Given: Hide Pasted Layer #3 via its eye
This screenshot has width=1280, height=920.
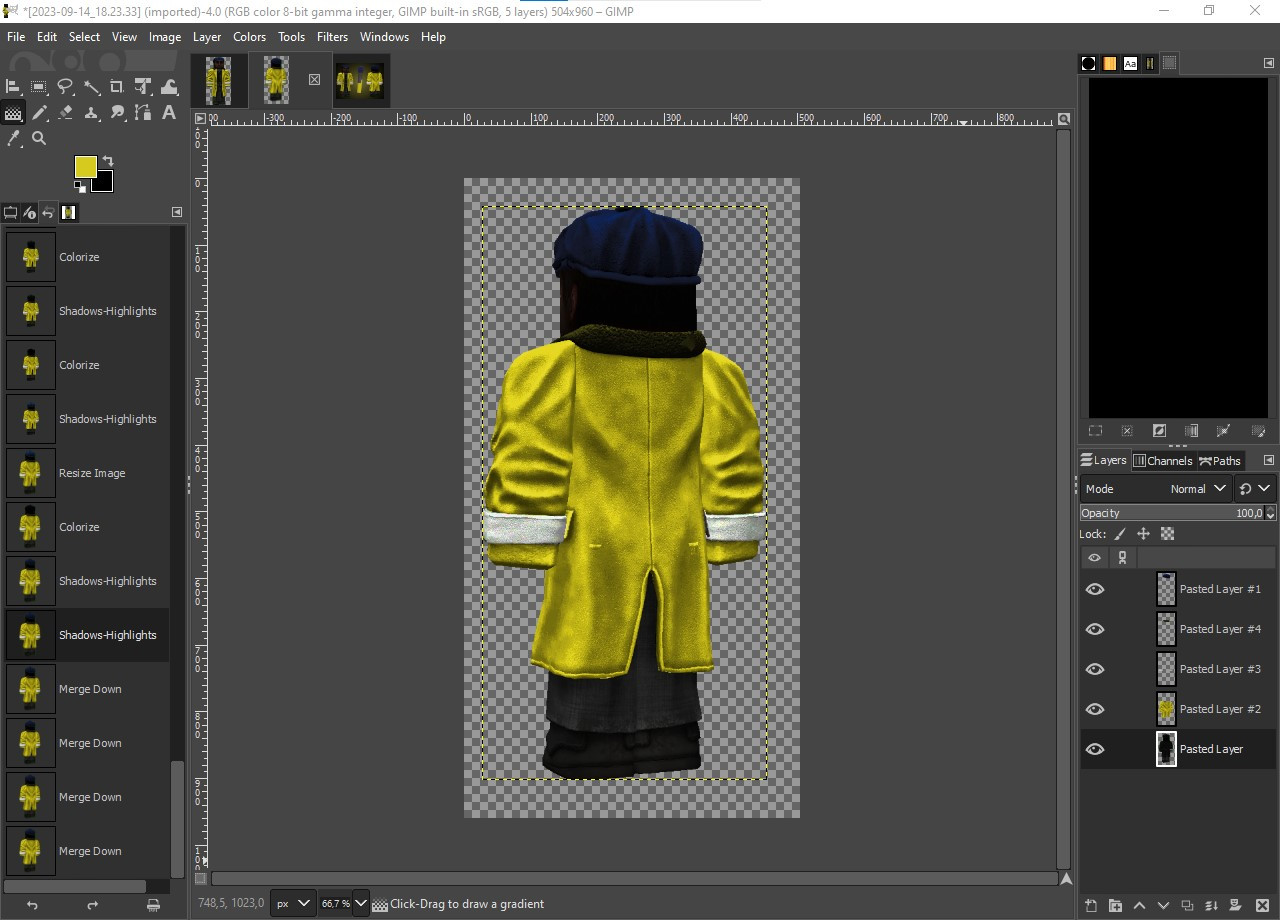Looking at the screenshot, I should pyautogui.click(x=1095, y=669).
